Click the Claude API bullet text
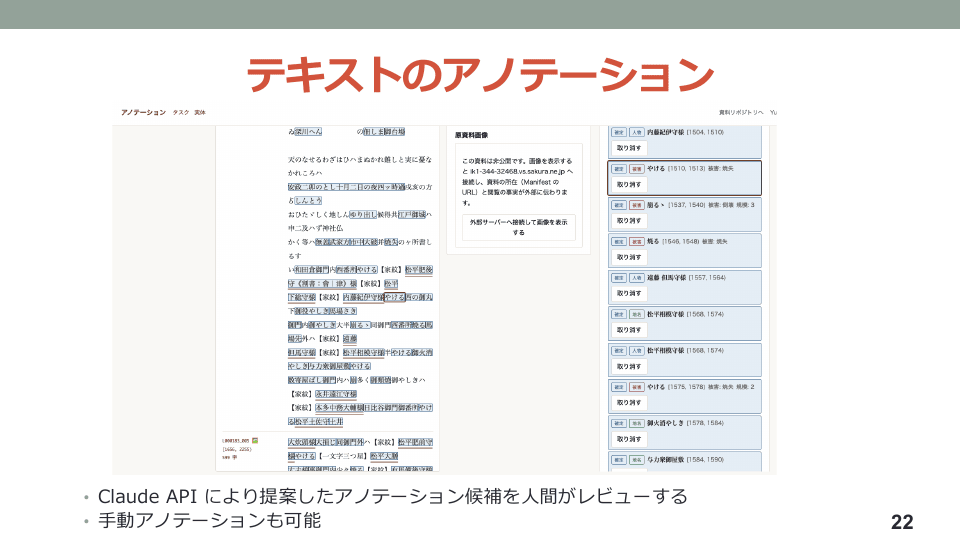 tap(392, 496)
